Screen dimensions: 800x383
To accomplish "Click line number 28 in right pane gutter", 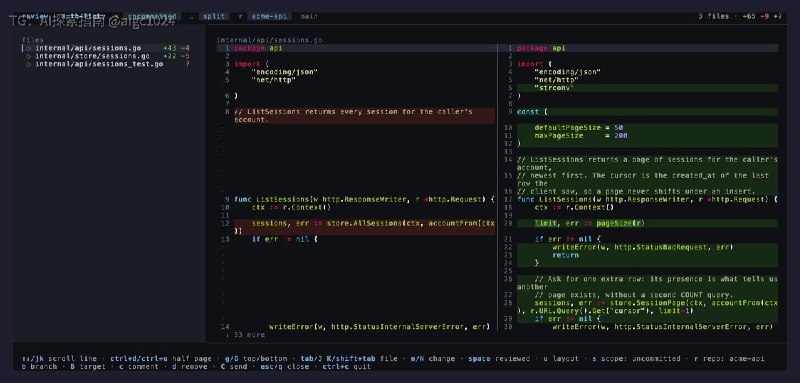I will coord(508,303).
